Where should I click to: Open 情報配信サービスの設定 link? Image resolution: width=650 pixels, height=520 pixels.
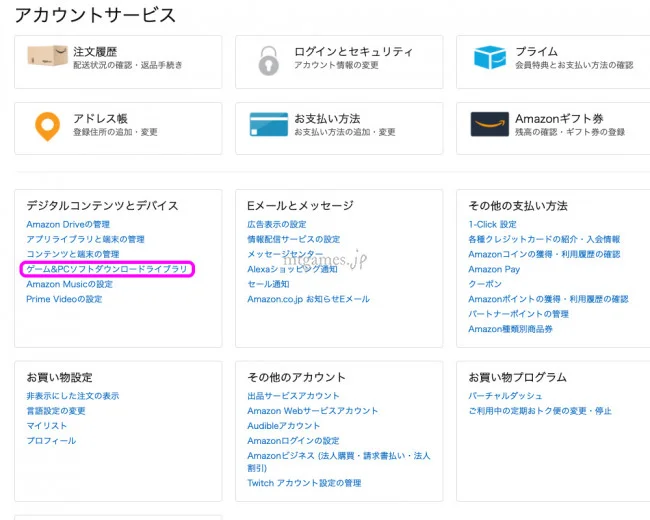[x=293, y=239]
